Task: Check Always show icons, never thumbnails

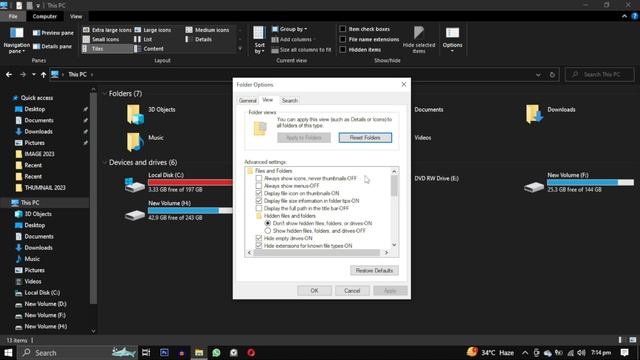Action: click(x=259, y=178)
